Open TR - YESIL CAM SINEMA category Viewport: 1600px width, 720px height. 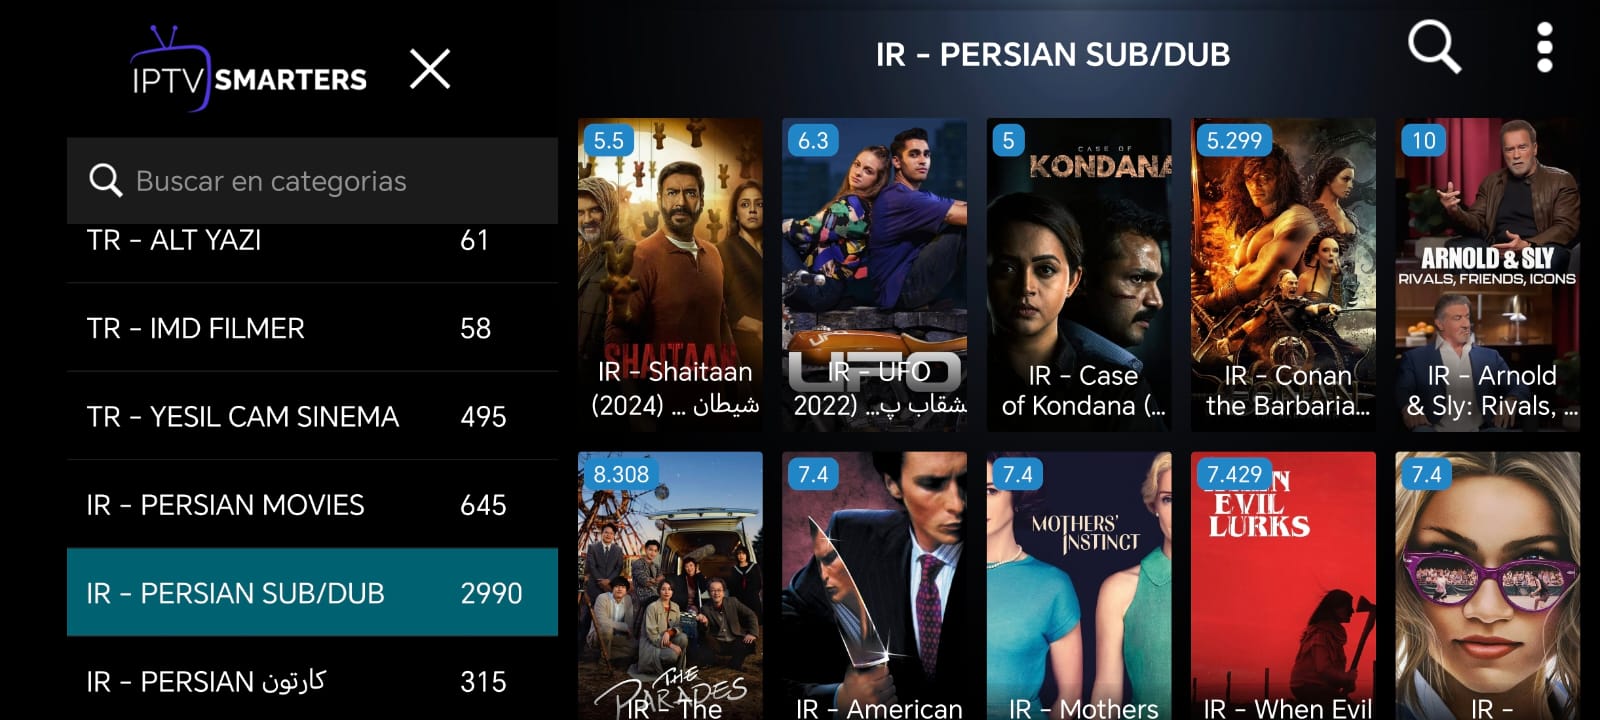coord(312,416)
